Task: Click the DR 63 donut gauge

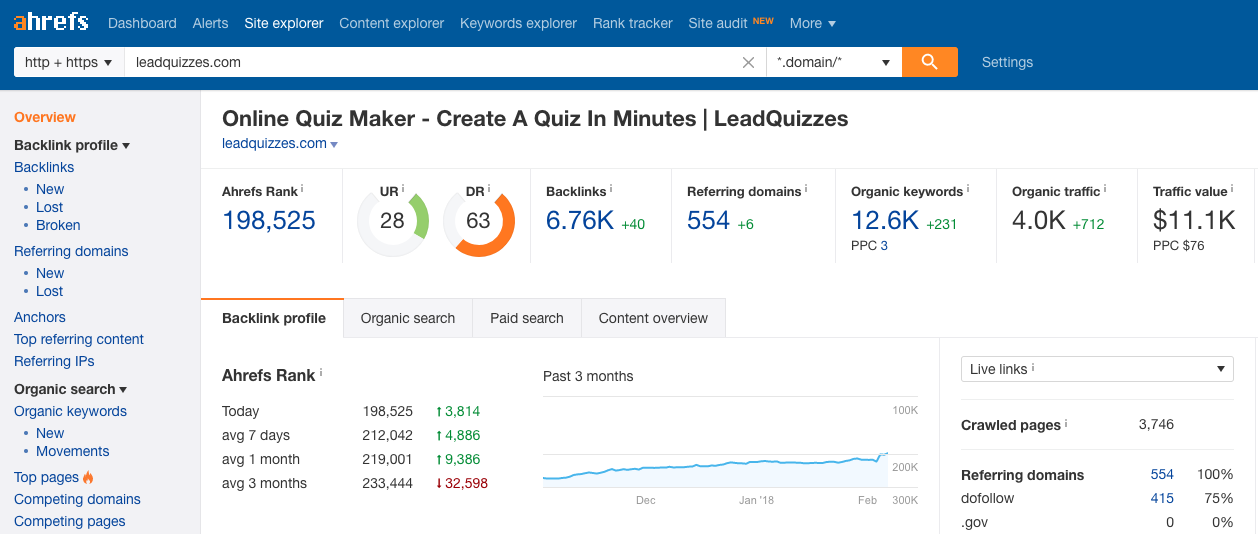Action: [478, 220]
